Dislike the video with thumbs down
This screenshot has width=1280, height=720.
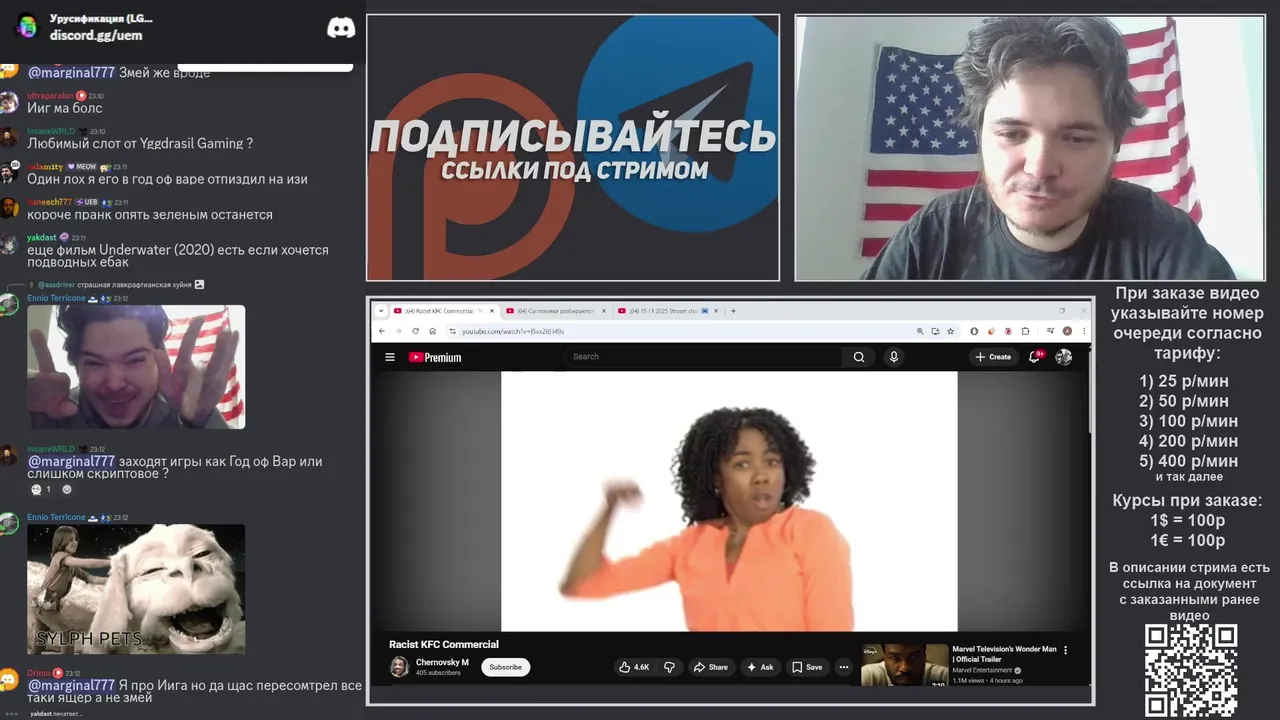point(669,667)
